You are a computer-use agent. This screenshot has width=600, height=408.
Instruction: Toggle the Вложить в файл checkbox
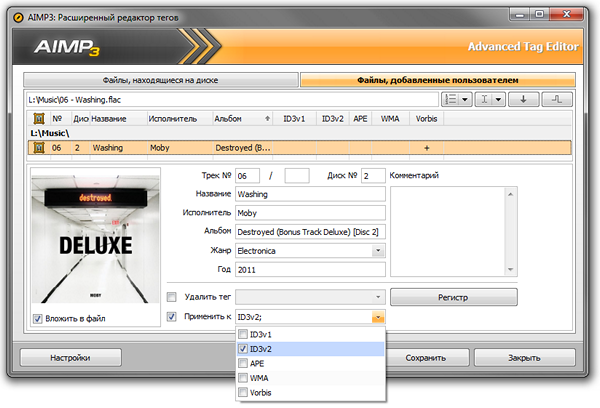click(x=38, y=318)
